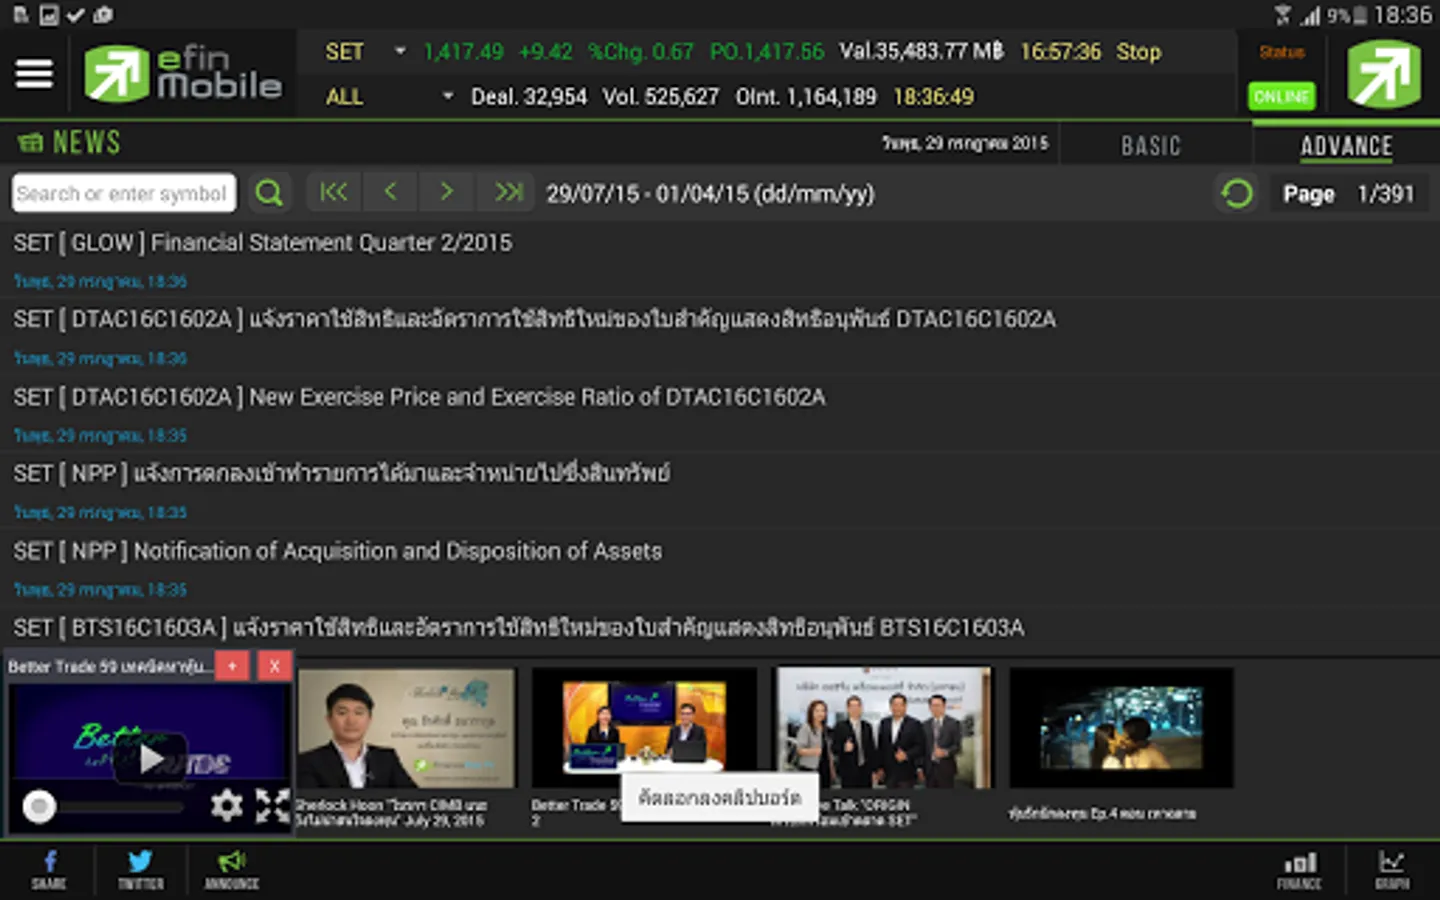
Task: Jump to first news page
Action: pyautogui.click(x=333, y=192)
